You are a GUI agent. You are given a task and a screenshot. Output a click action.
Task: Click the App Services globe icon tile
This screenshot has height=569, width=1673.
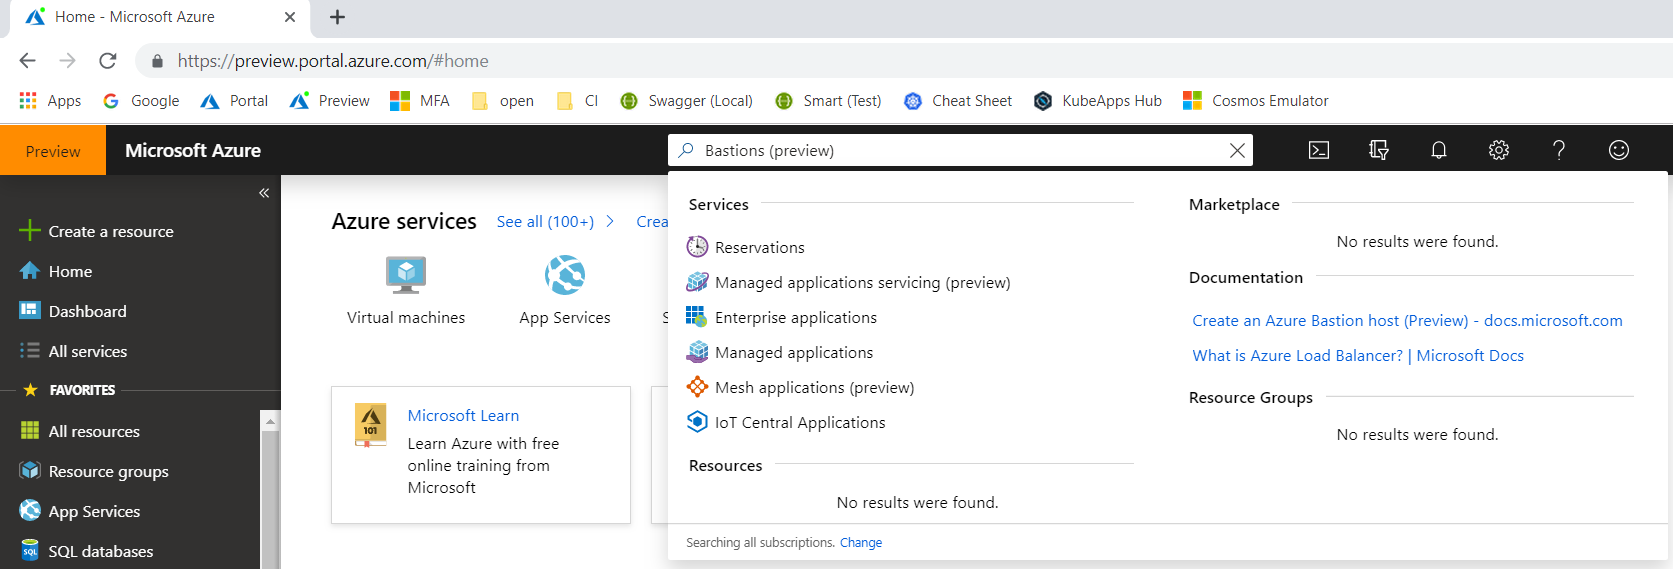click(x=565, y=275)
